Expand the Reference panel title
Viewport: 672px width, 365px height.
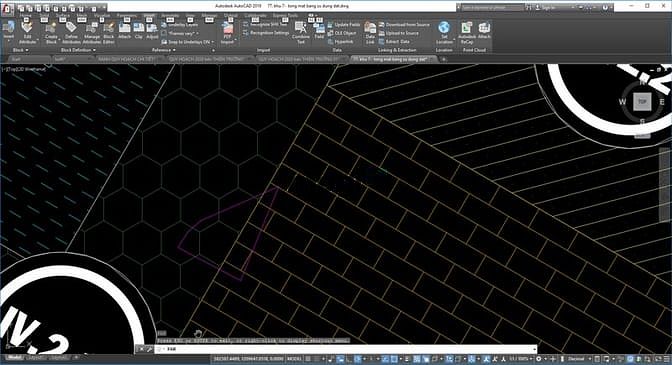164,50
